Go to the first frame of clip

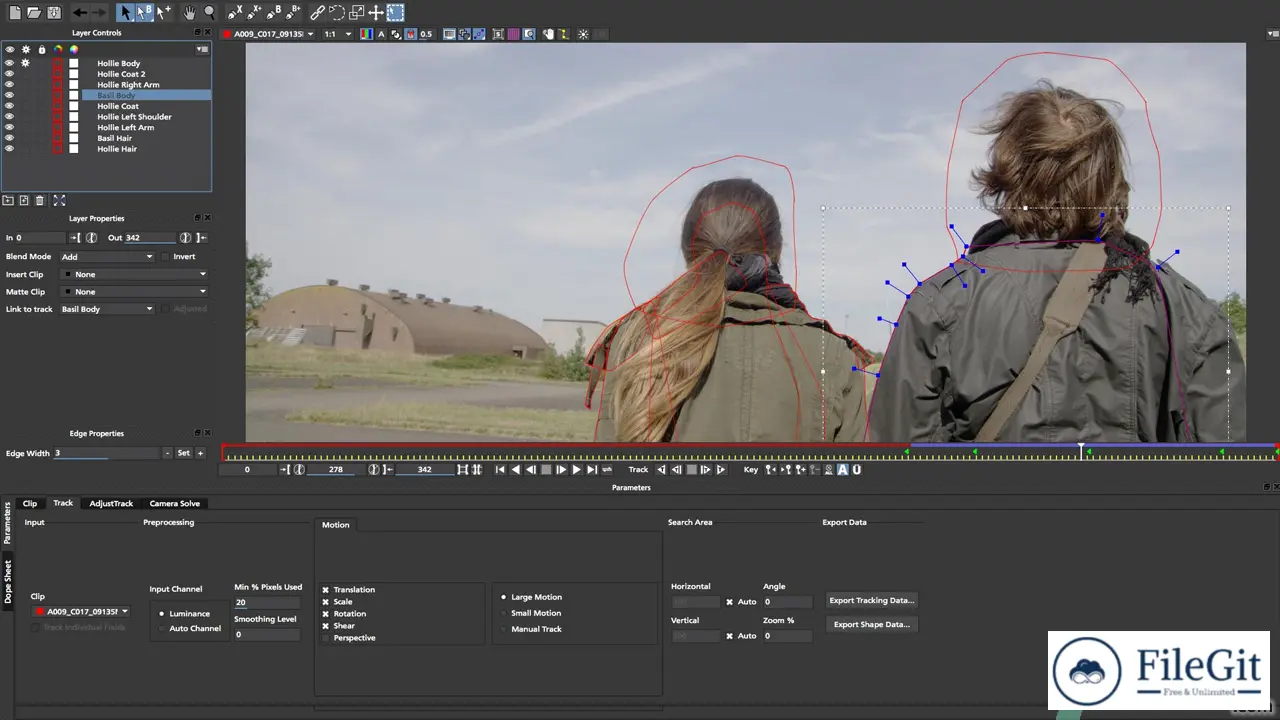[500, 469]
